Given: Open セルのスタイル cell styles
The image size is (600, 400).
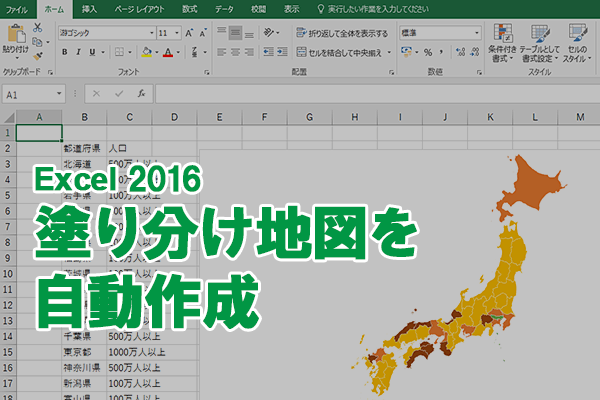Looking at the screenshot, I should coord(577,43).
